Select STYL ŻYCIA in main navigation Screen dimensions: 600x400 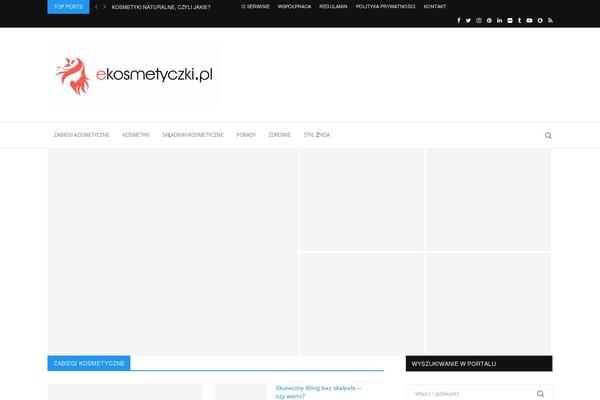click(x=317, y=135)
